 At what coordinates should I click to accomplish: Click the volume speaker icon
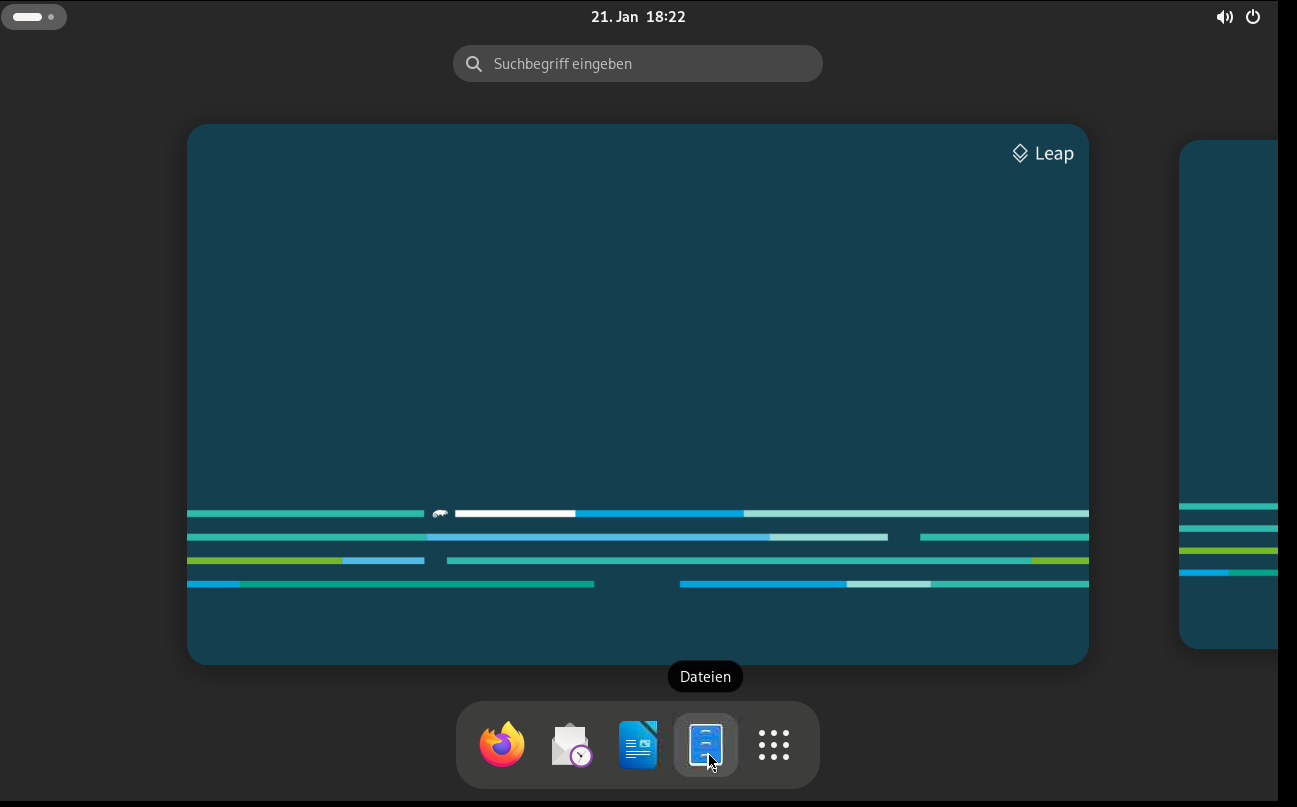point(1224,17)
